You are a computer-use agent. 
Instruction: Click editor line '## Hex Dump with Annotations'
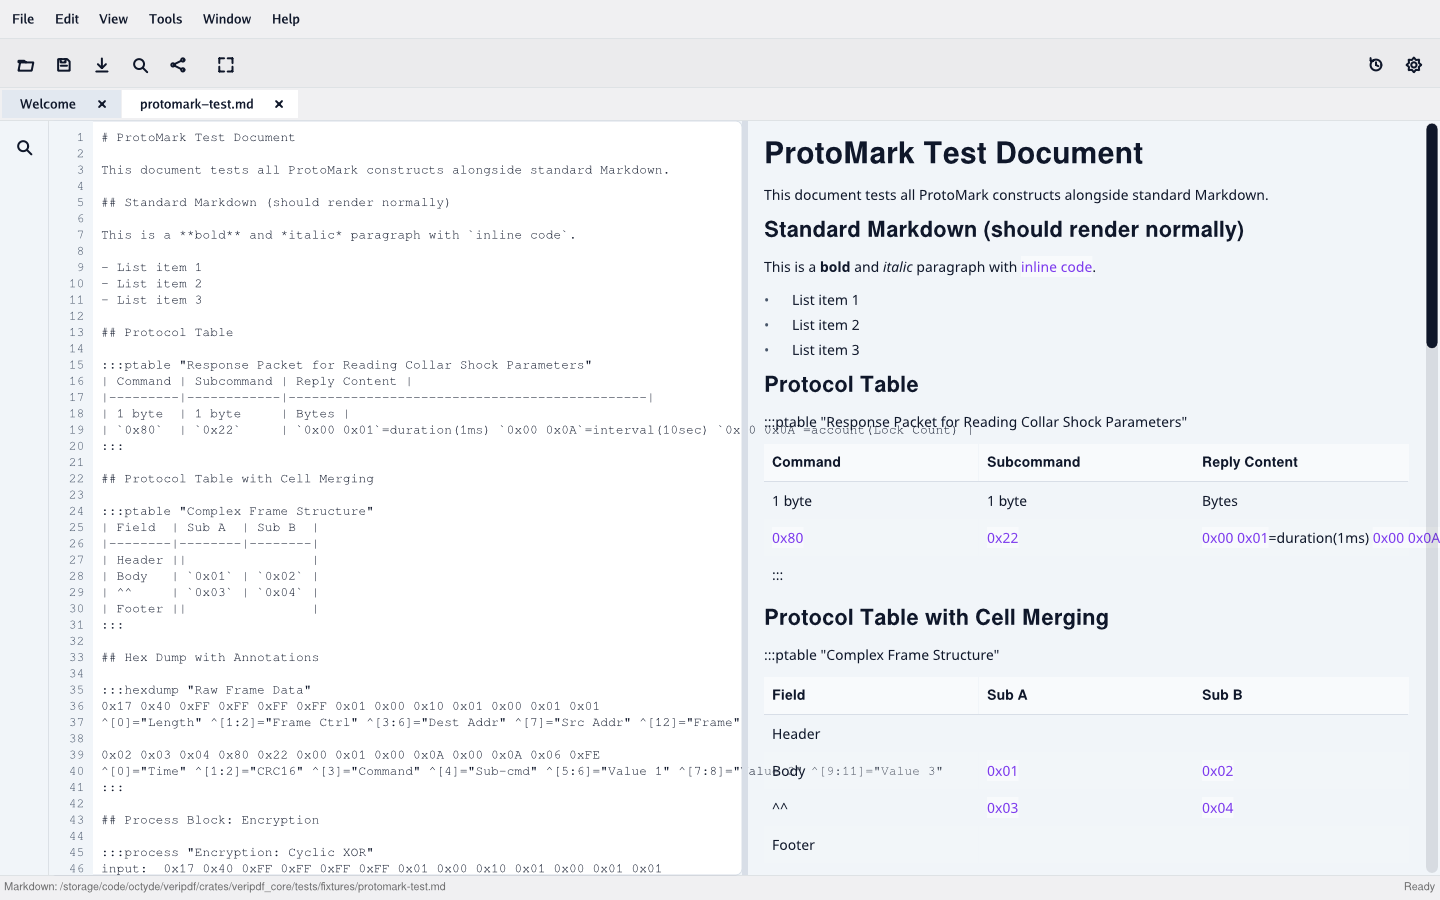coord(210,658)
